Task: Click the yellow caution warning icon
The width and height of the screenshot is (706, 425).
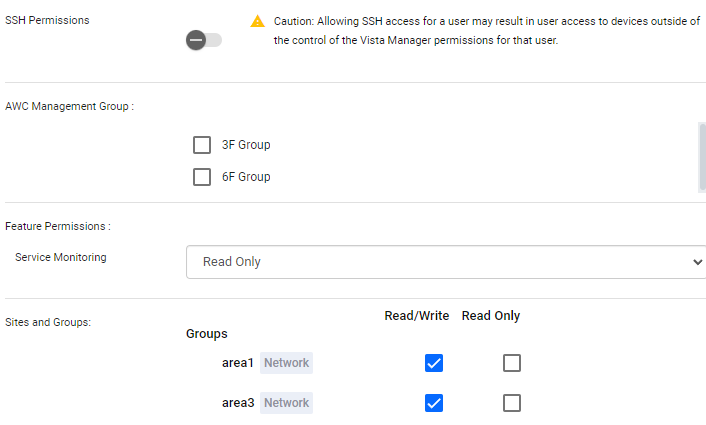Action: 258,21
